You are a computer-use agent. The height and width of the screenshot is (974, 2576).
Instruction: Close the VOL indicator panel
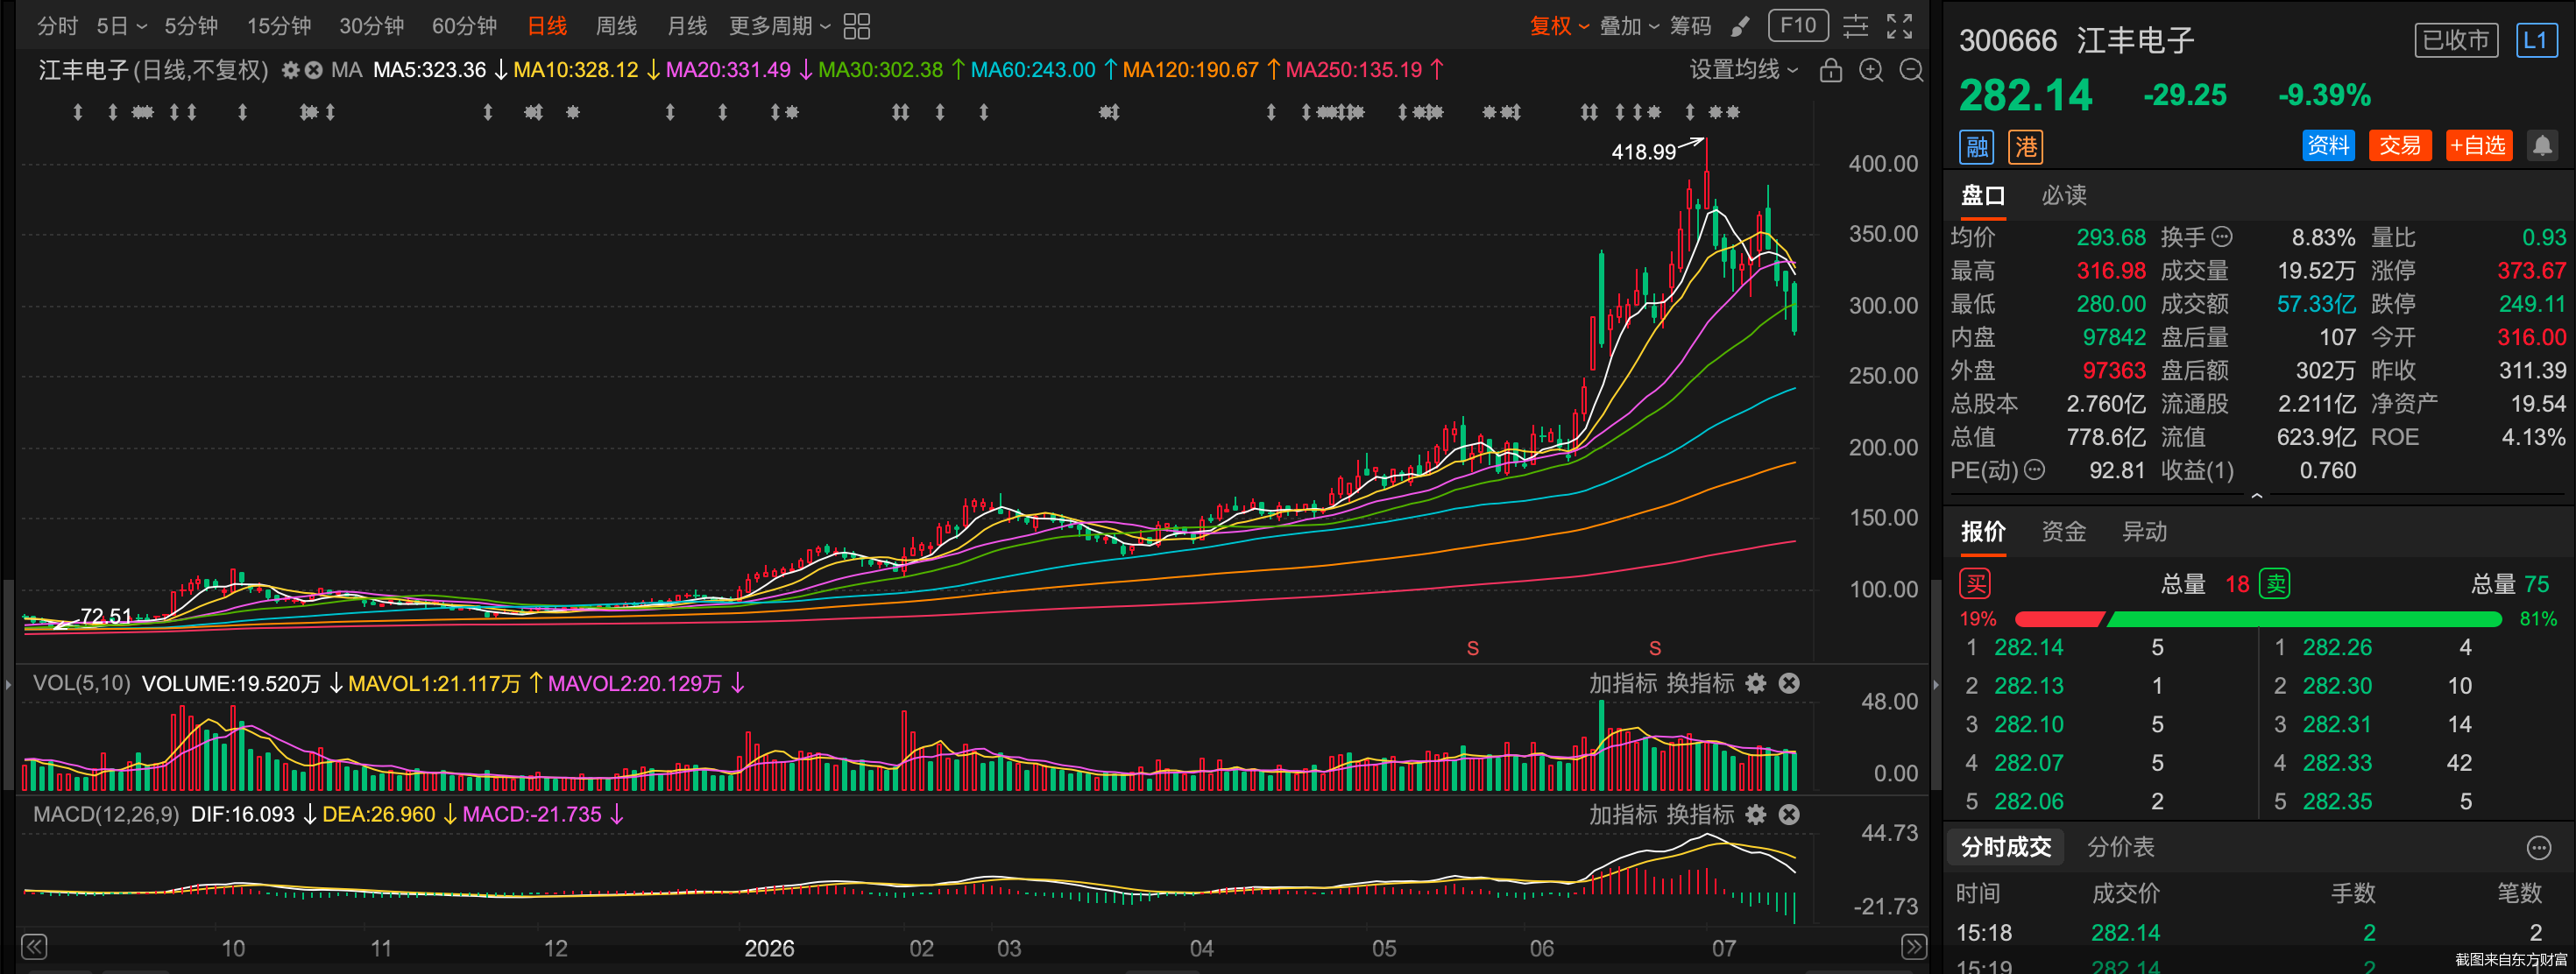tap(1789, 683)
